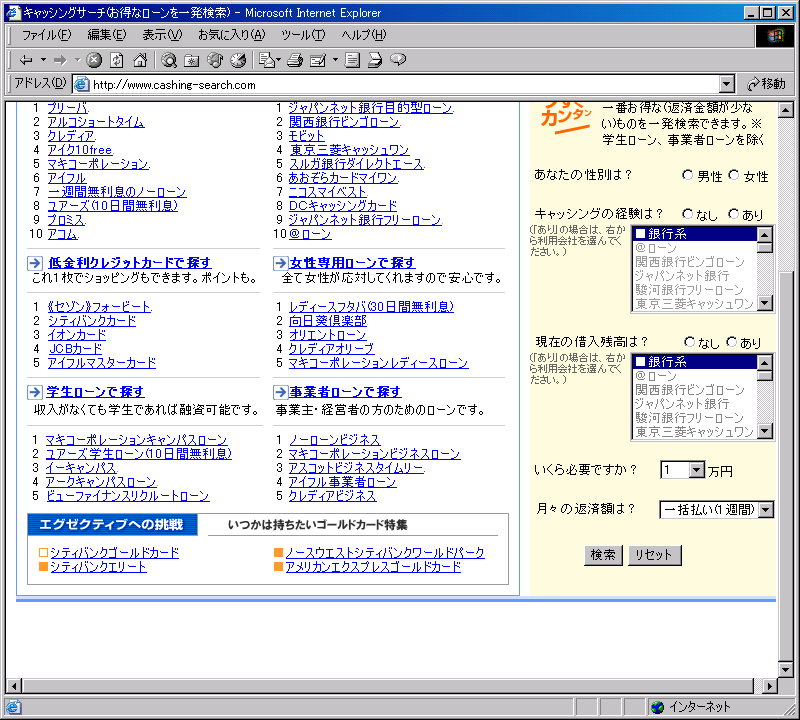Refresh the page using the Refresh icon
The image size is (800, 720).
coord(117,60)
